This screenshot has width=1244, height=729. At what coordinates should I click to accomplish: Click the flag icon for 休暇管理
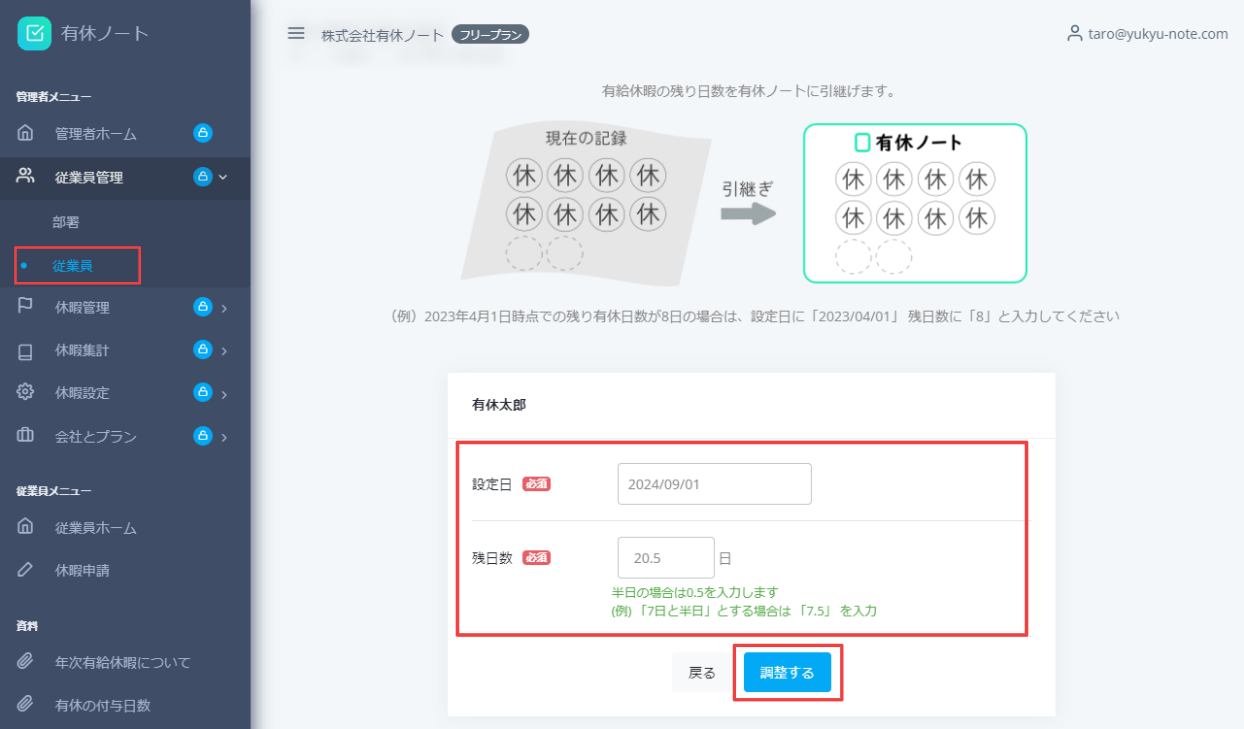coord(25,307)
